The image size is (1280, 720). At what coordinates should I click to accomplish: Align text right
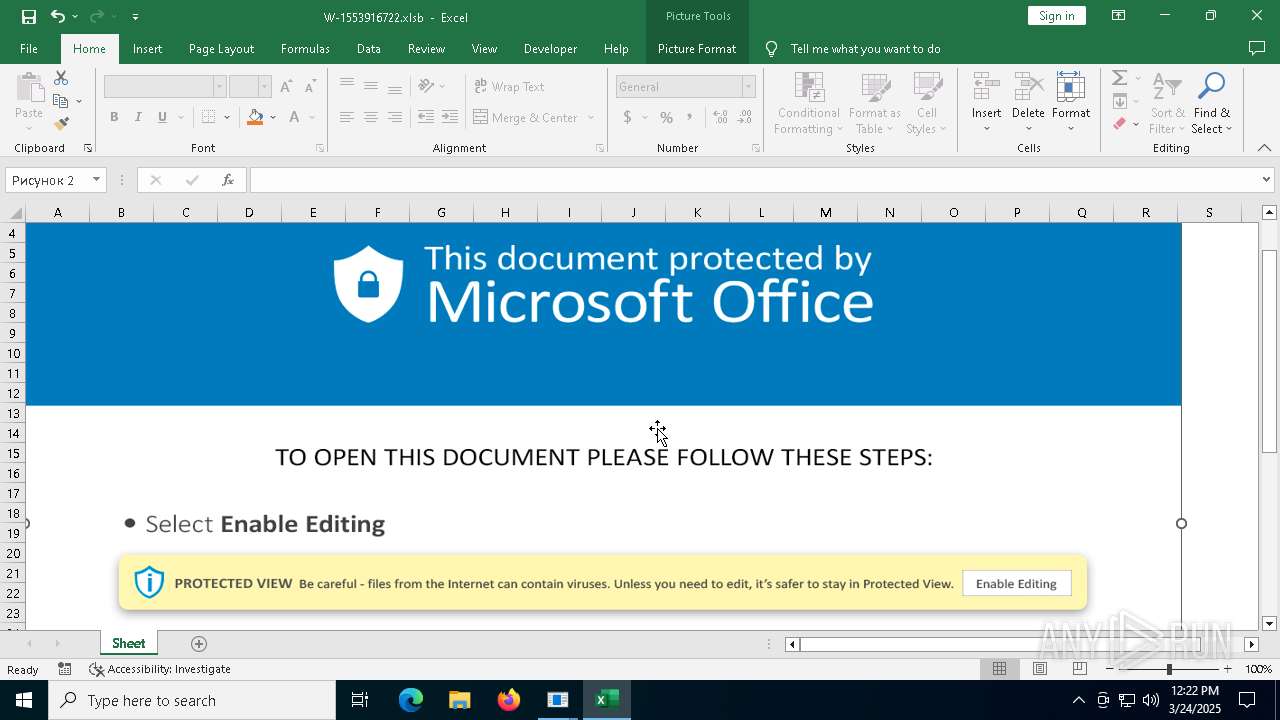[395, 117]
